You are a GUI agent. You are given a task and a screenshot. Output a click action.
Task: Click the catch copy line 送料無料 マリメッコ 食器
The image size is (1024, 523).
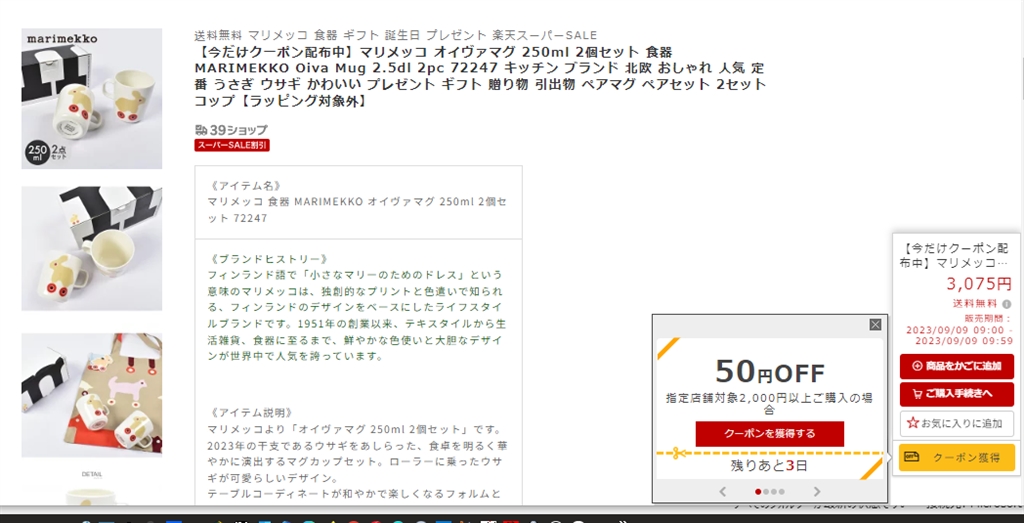click(395, 35)
